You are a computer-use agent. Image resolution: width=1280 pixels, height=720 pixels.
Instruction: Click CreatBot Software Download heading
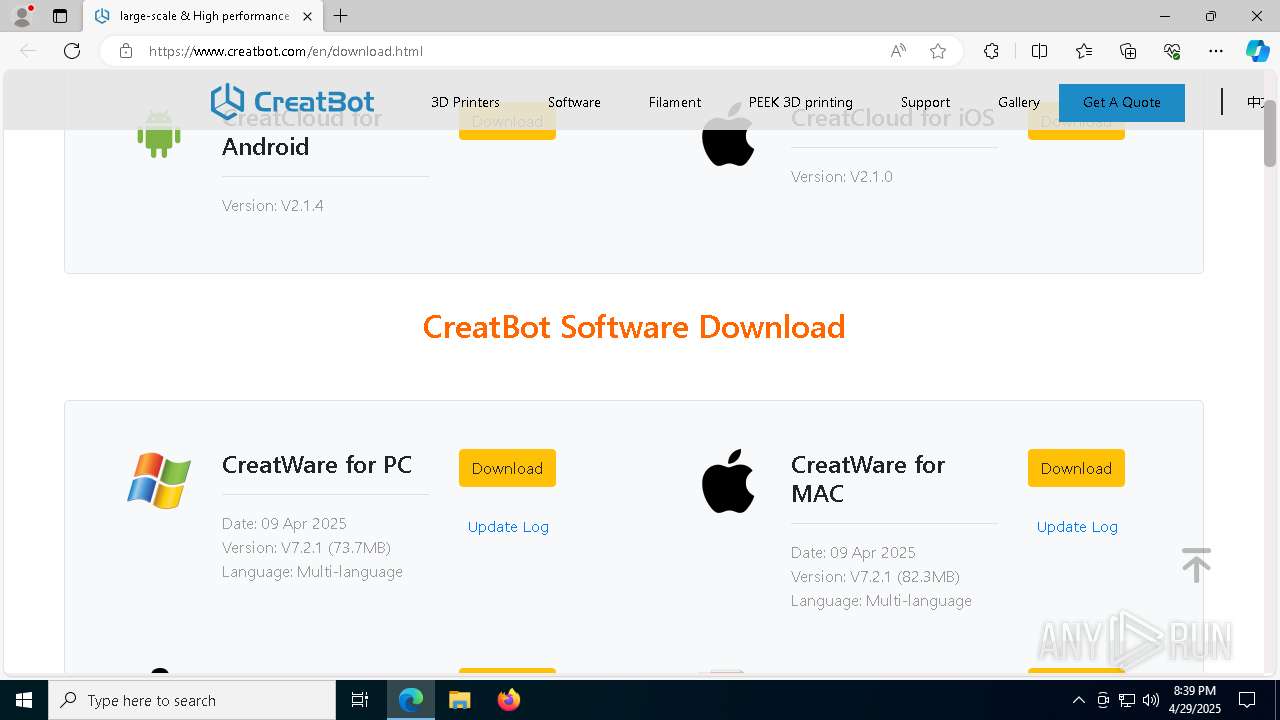point(634,327)
